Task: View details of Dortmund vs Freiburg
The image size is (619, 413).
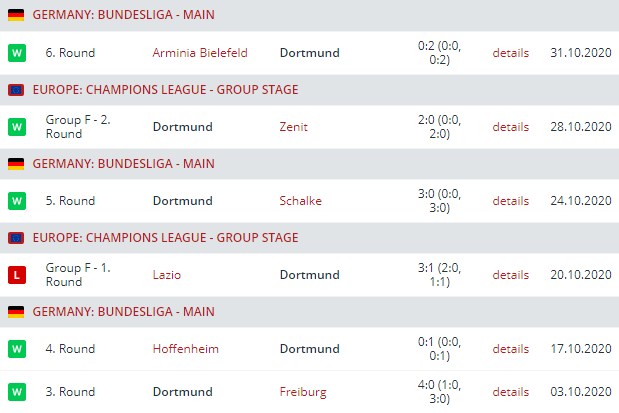Action: tap(510, 391)
